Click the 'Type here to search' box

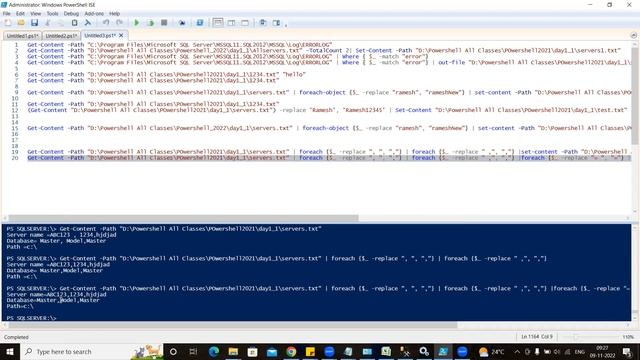pos(92,351)
